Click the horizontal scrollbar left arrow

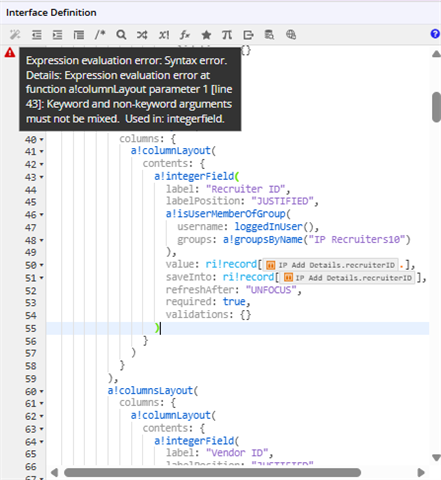pos(54,473)
